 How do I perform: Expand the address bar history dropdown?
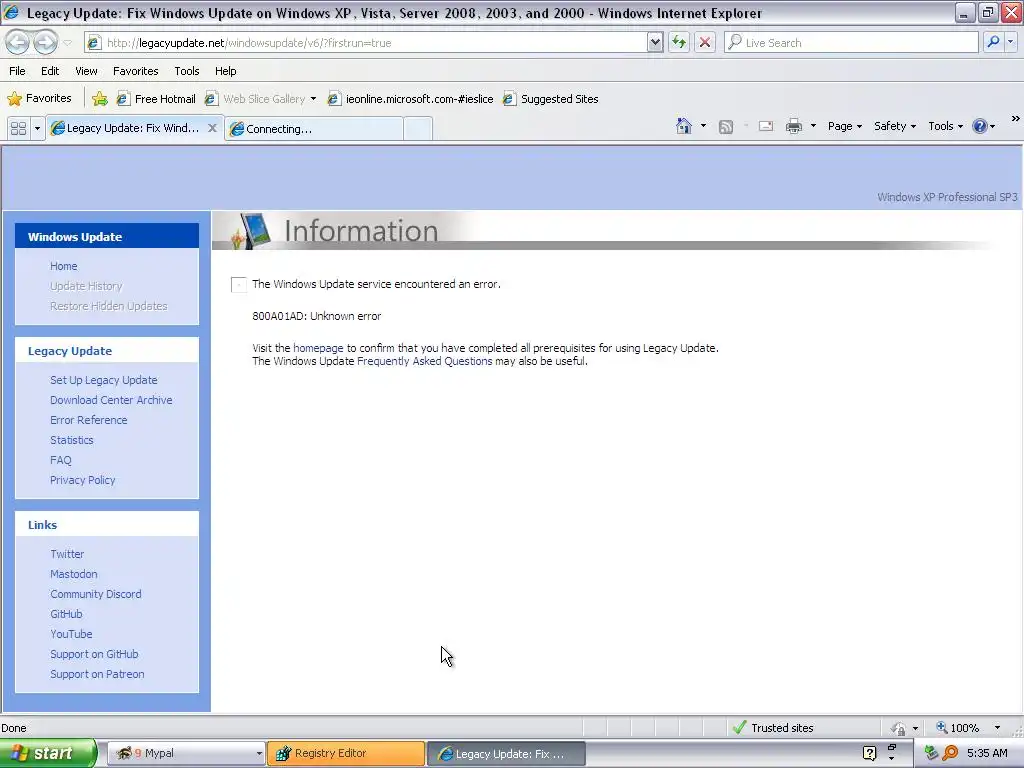click(x=655, y=43)
